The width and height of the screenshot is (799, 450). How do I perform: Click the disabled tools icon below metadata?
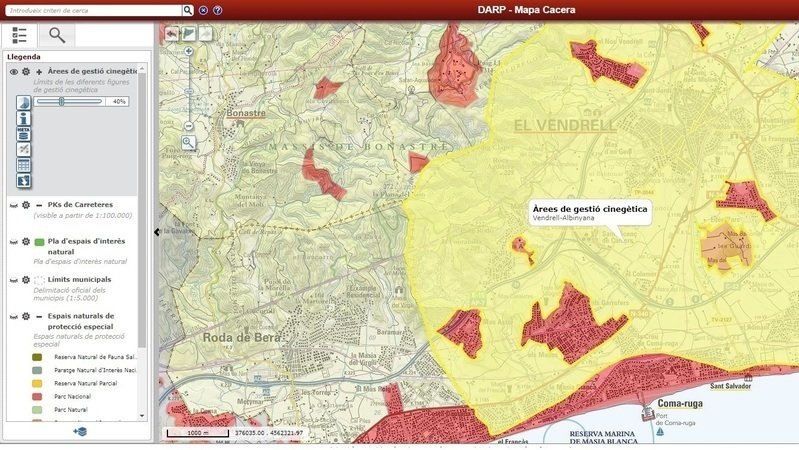(x=23, y=149)
